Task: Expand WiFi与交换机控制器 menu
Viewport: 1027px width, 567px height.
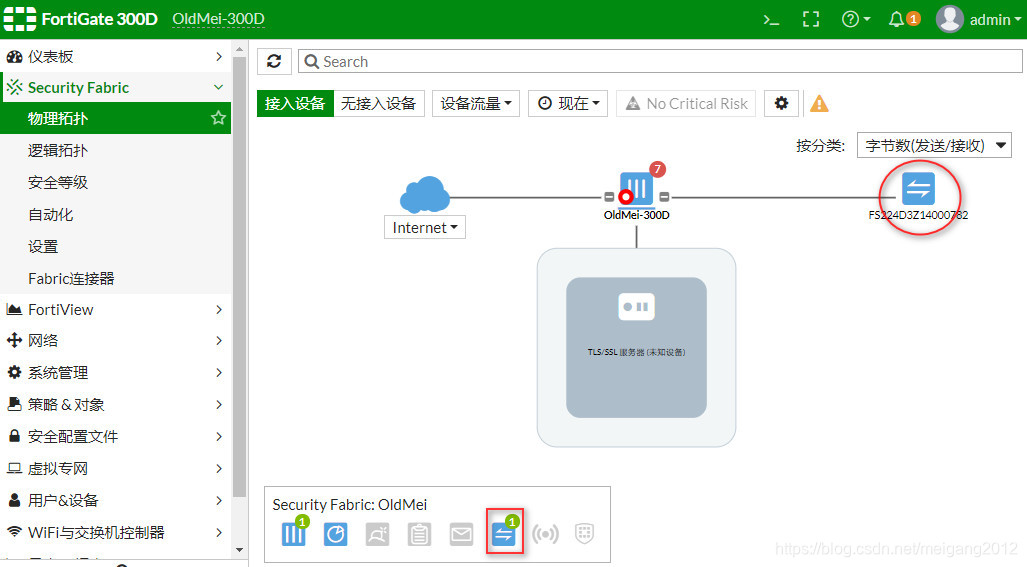Action: [x=115, y=533]
